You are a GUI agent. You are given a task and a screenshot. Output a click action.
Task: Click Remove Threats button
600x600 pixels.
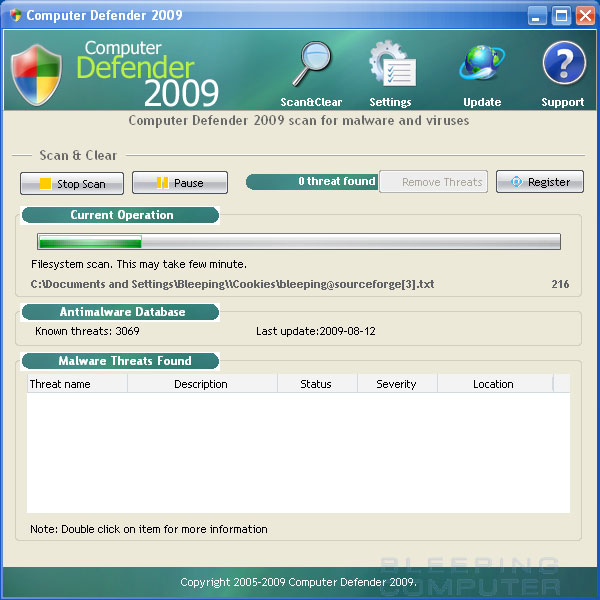click(434, 182)
